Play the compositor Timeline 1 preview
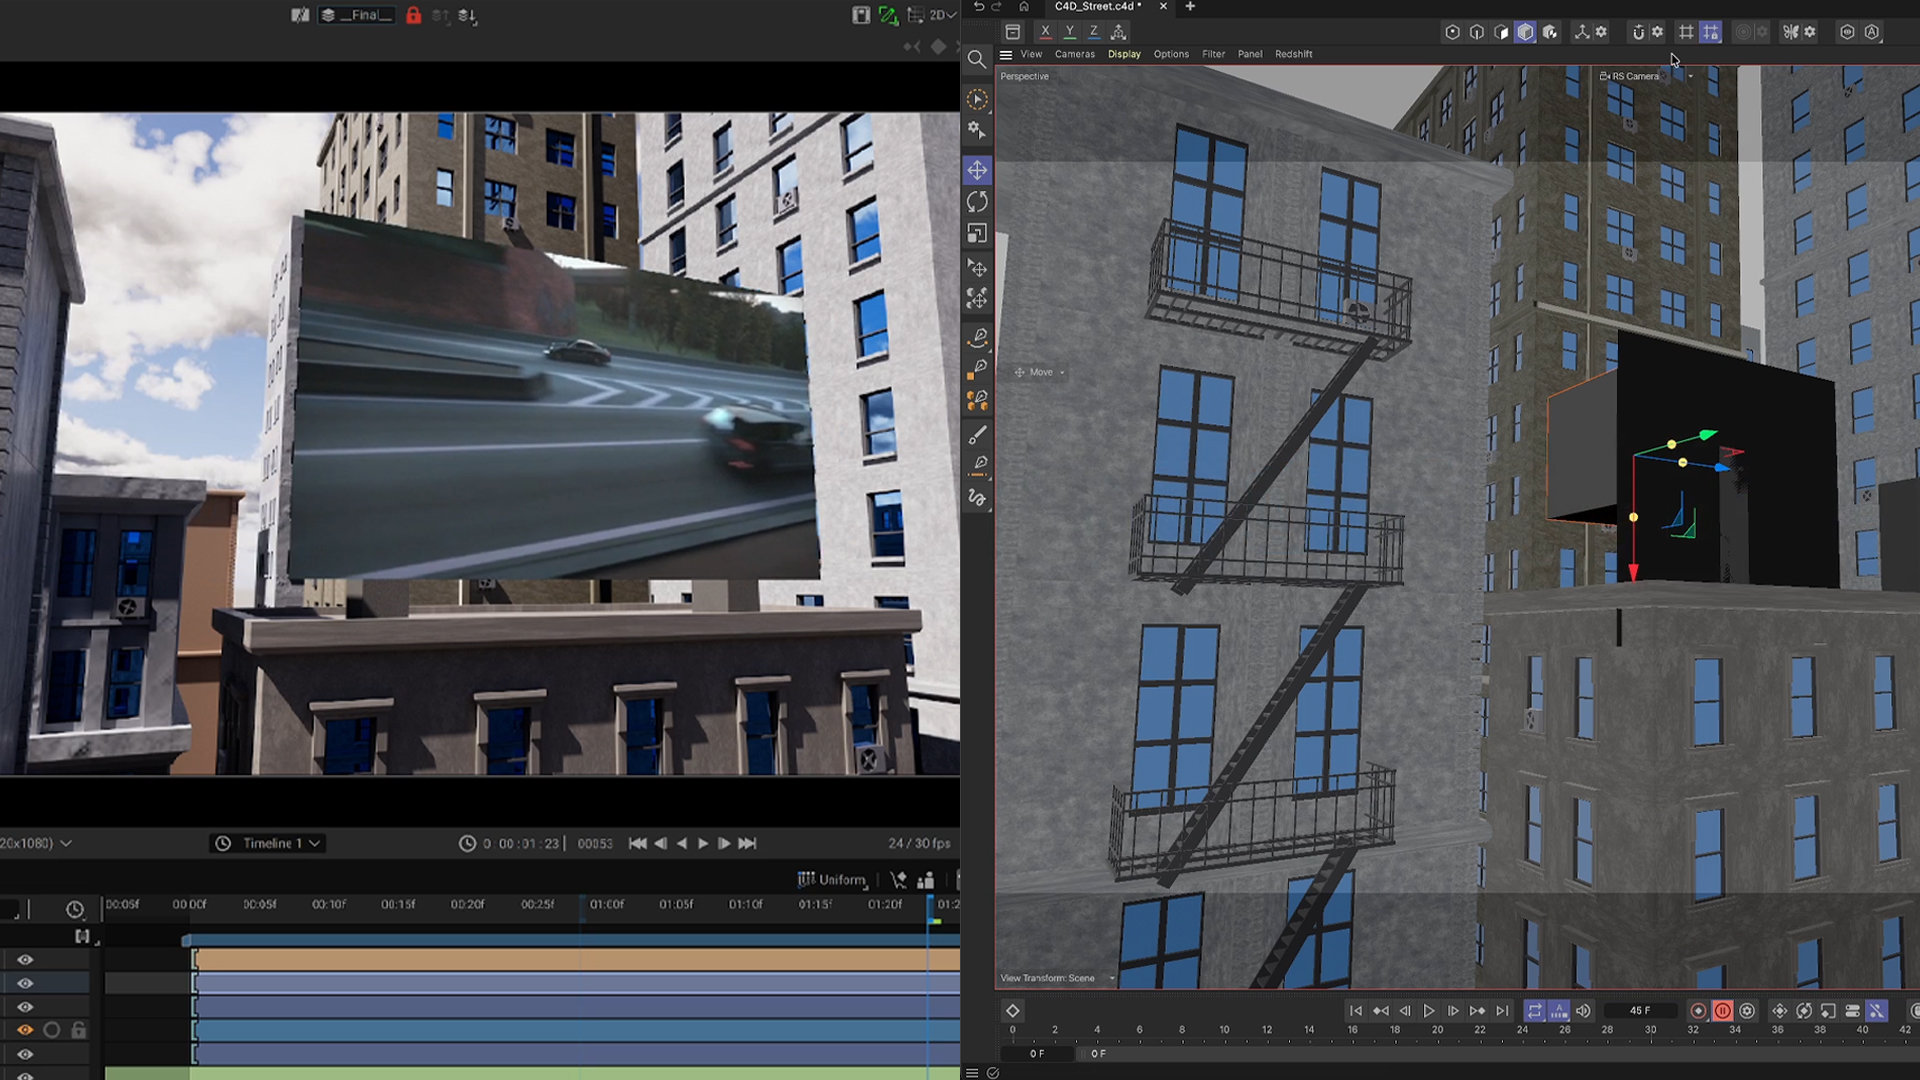 tap(703, 843)
